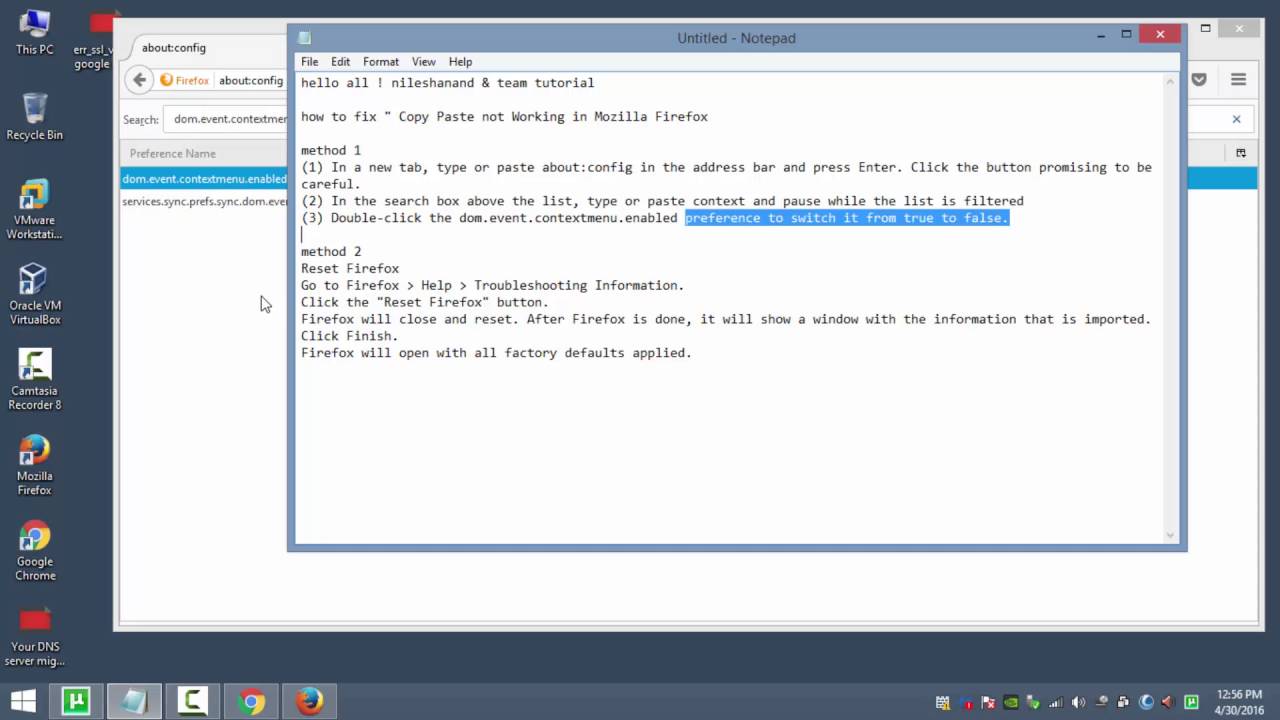Open the Windows Start button
This screenshot has height=720, width=1280.
coord(23,701)
